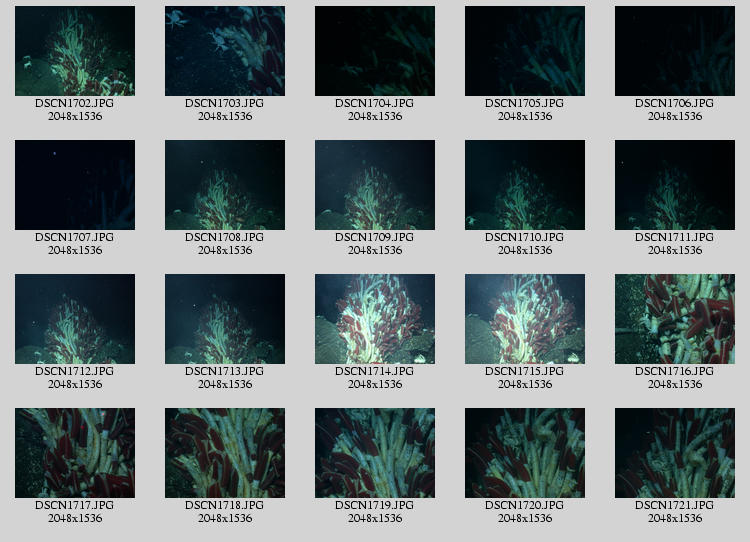Click the caption DSCN1719.JPG

pyautogui.click(x=375, y=505)
